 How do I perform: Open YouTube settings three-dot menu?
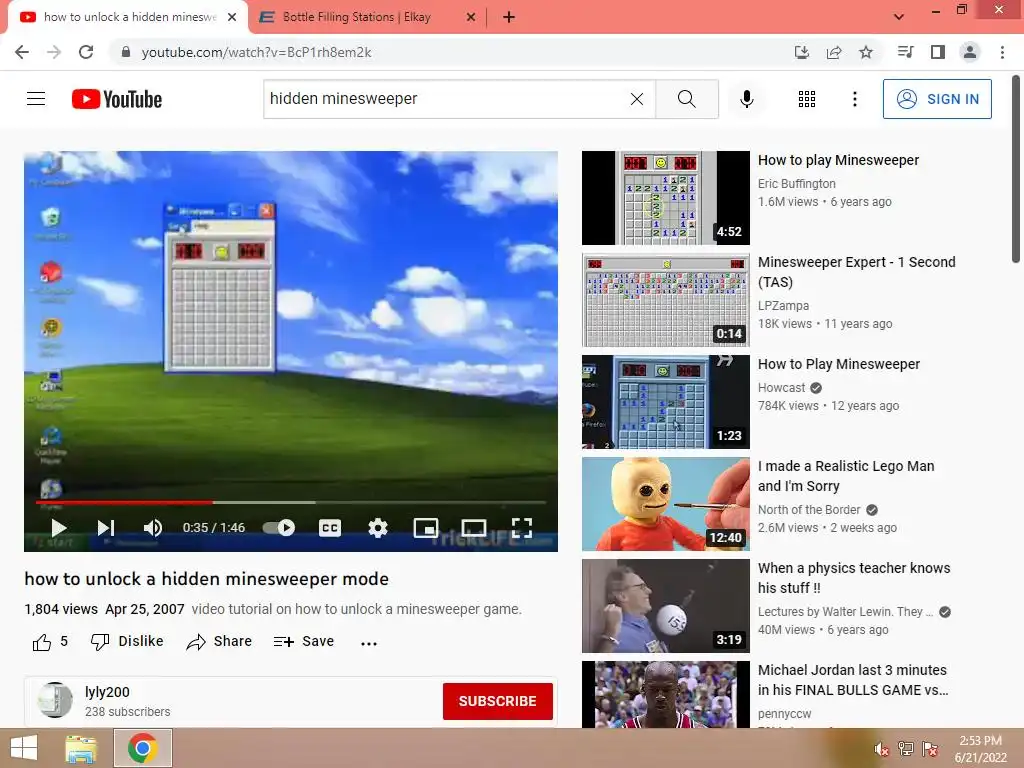click(854, 99)
